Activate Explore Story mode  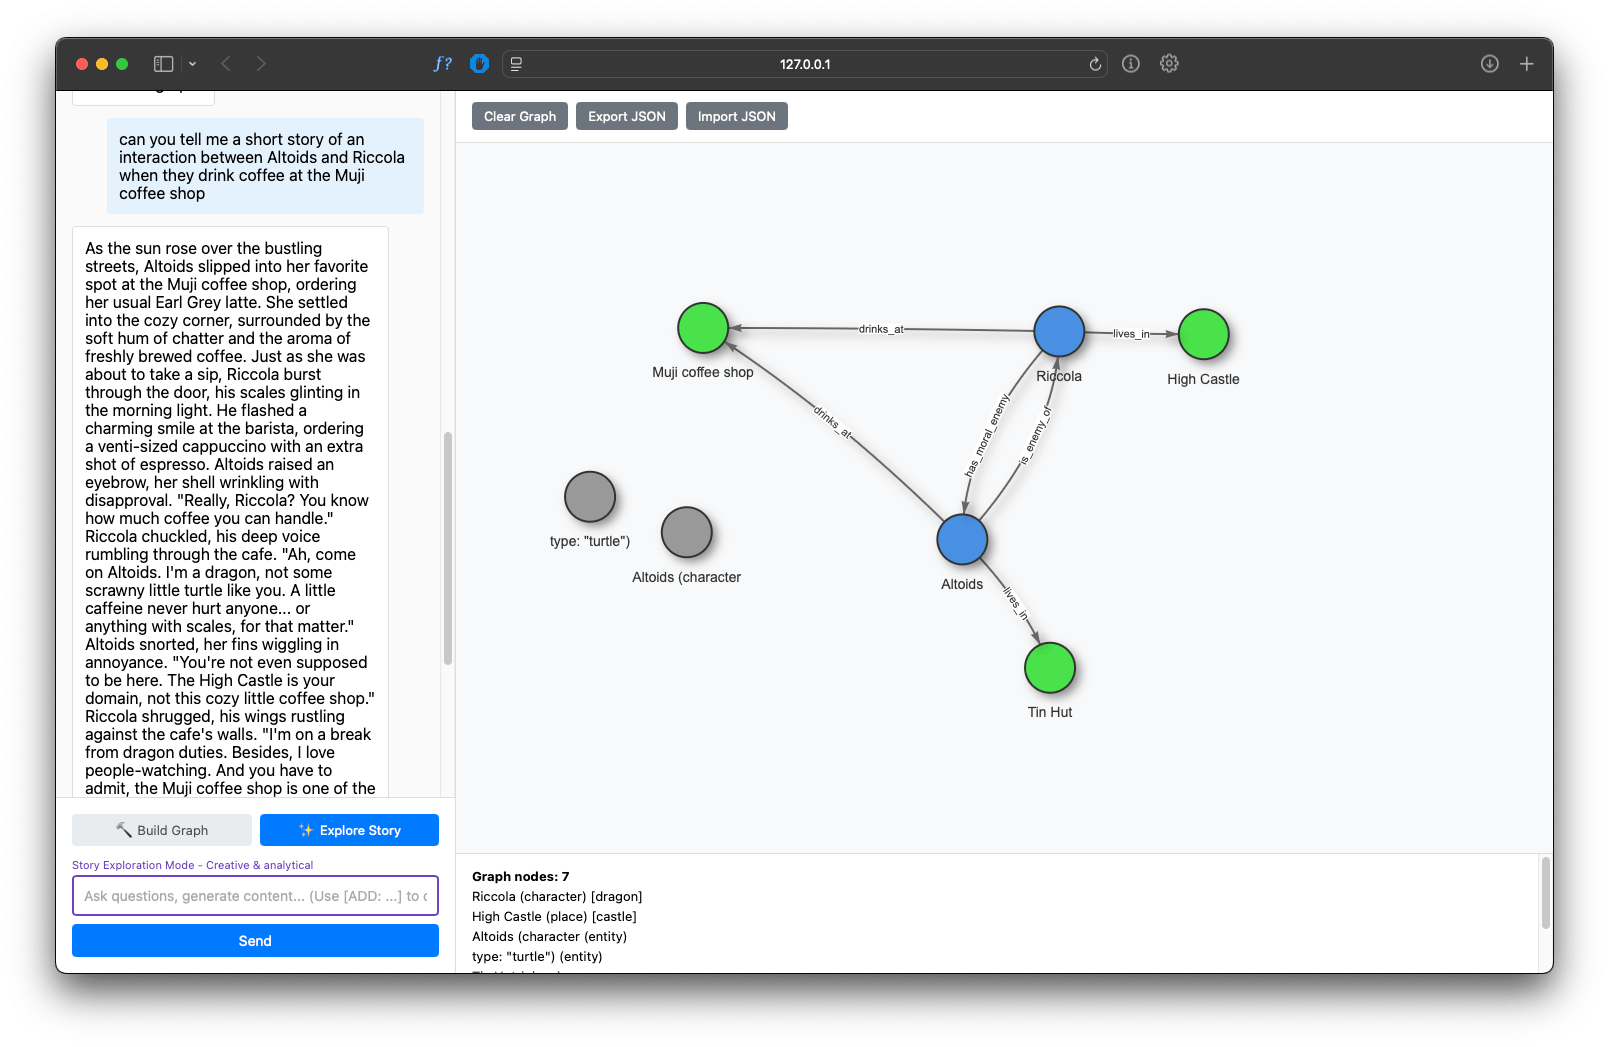click(x=349, y=830)
